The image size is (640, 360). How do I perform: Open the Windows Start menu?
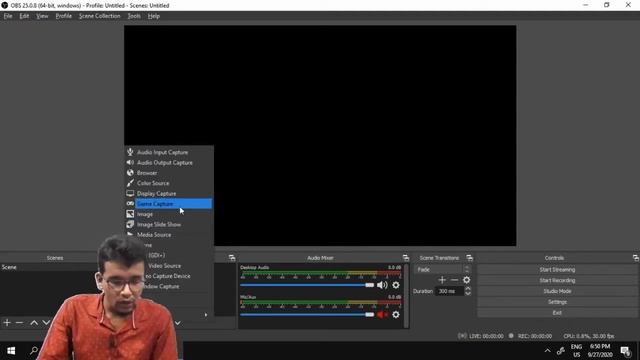[11, 351]
